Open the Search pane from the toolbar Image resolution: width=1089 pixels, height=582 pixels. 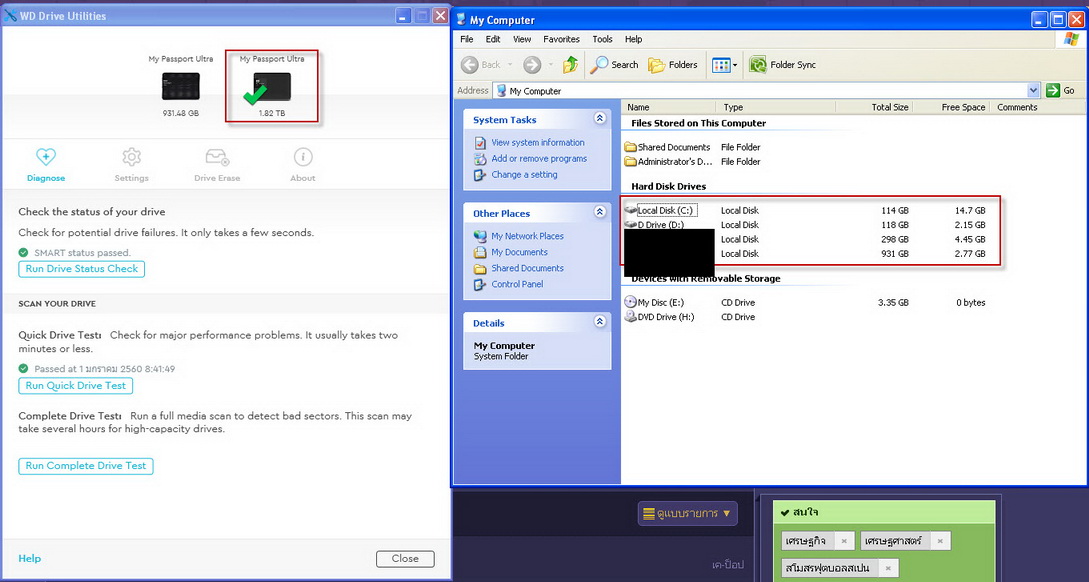pos(614,65)
